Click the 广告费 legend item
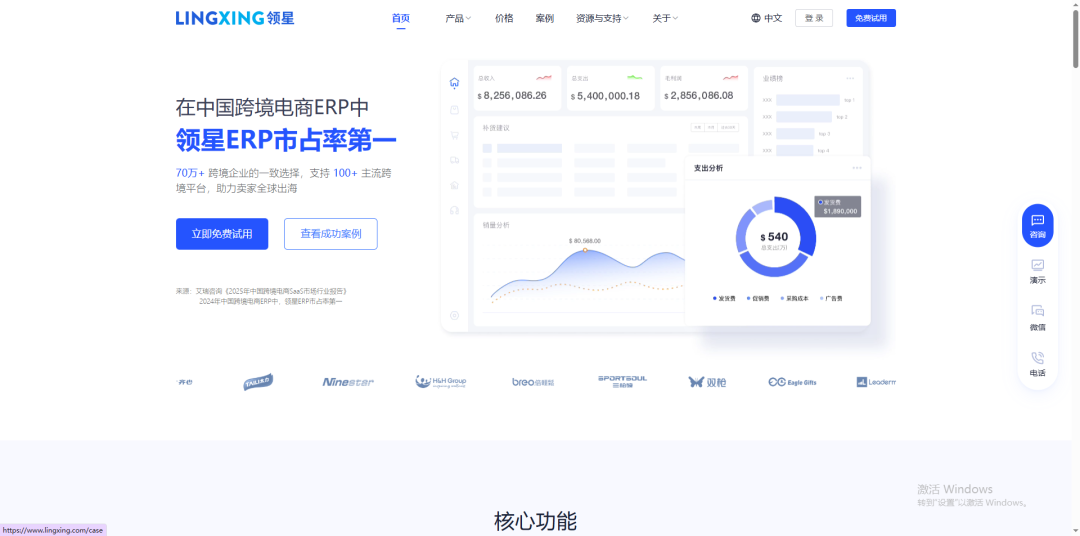Image resolution: width=1080 pixels, height=536 pixels. click(x=831, y=298)
